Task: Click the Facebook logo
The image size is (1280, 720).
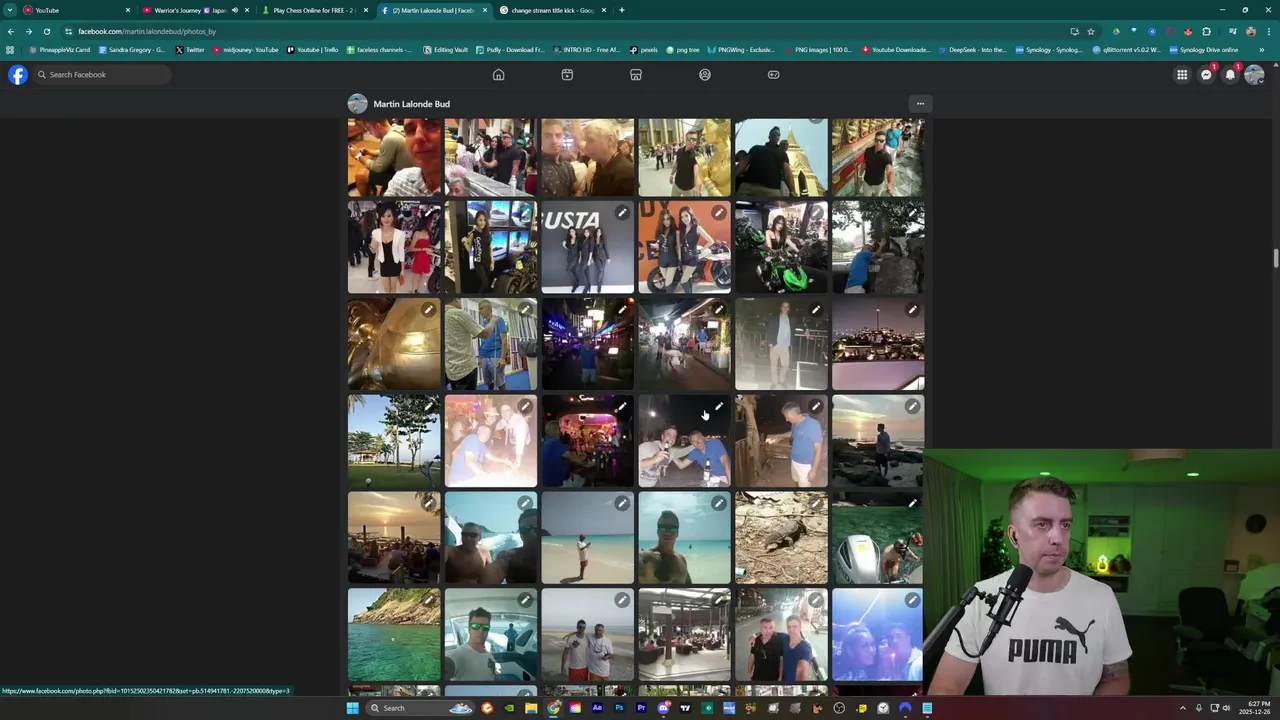Action: [18, 75]
